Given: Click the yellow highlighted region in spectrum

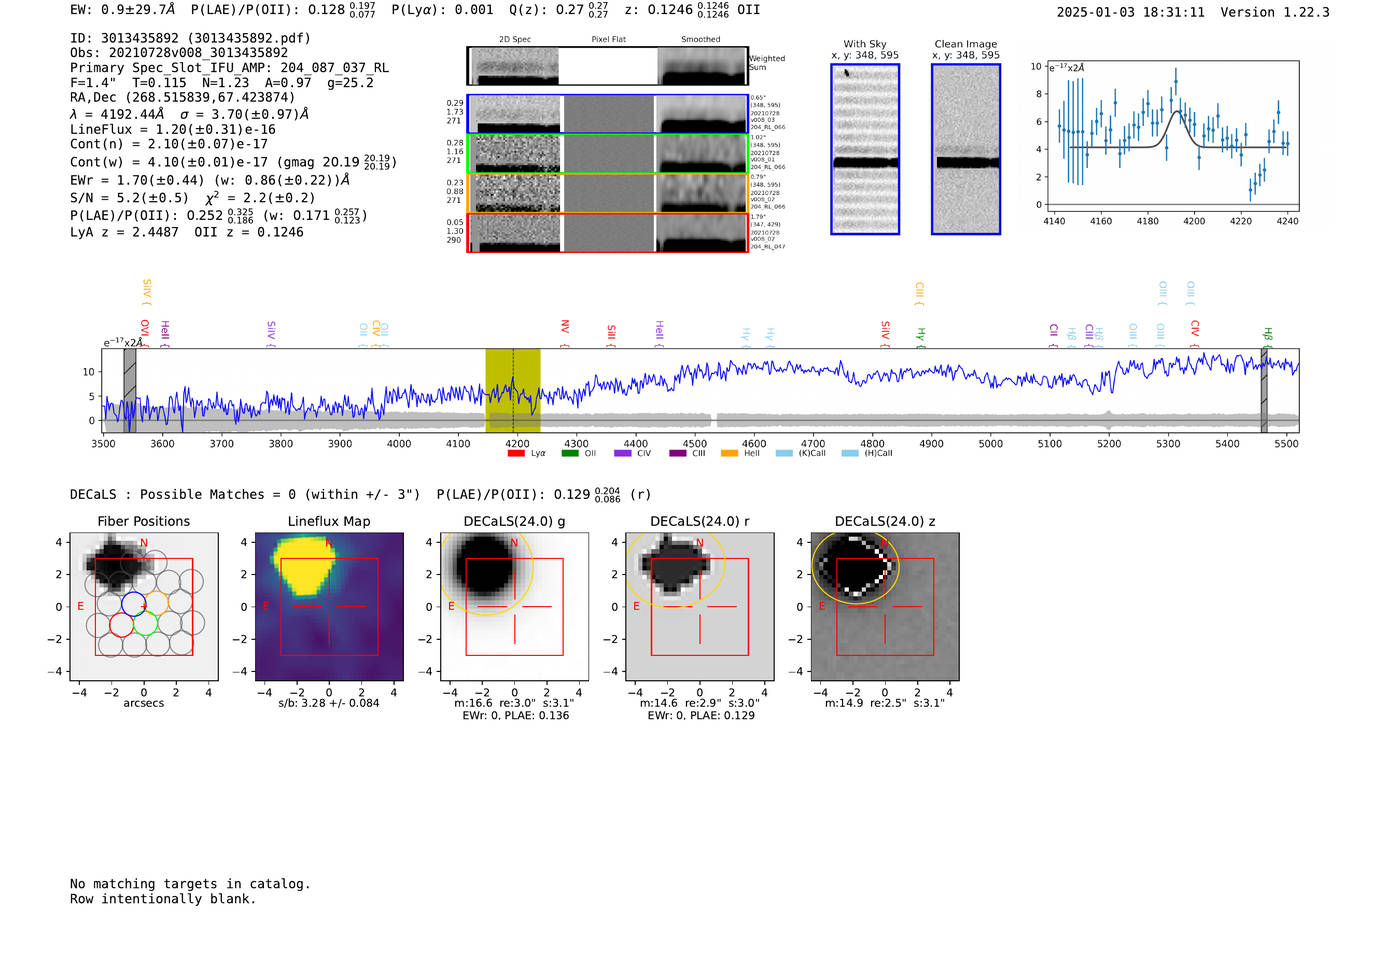Looking at the screenshot, I should 513,390.
